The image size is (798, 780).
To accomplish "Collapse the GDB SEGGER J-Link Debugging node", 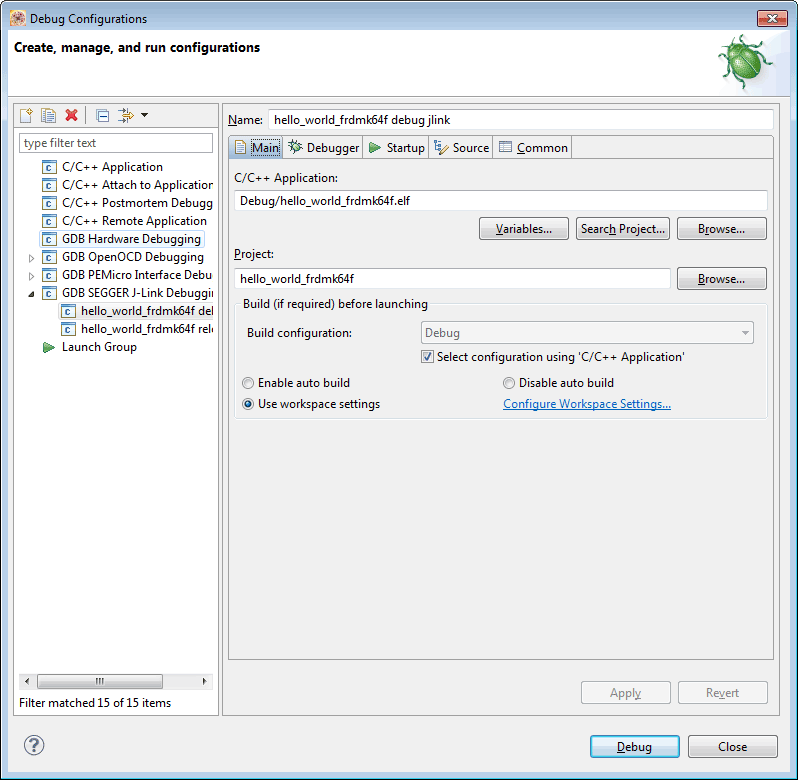I will click(x=31, y=294).
